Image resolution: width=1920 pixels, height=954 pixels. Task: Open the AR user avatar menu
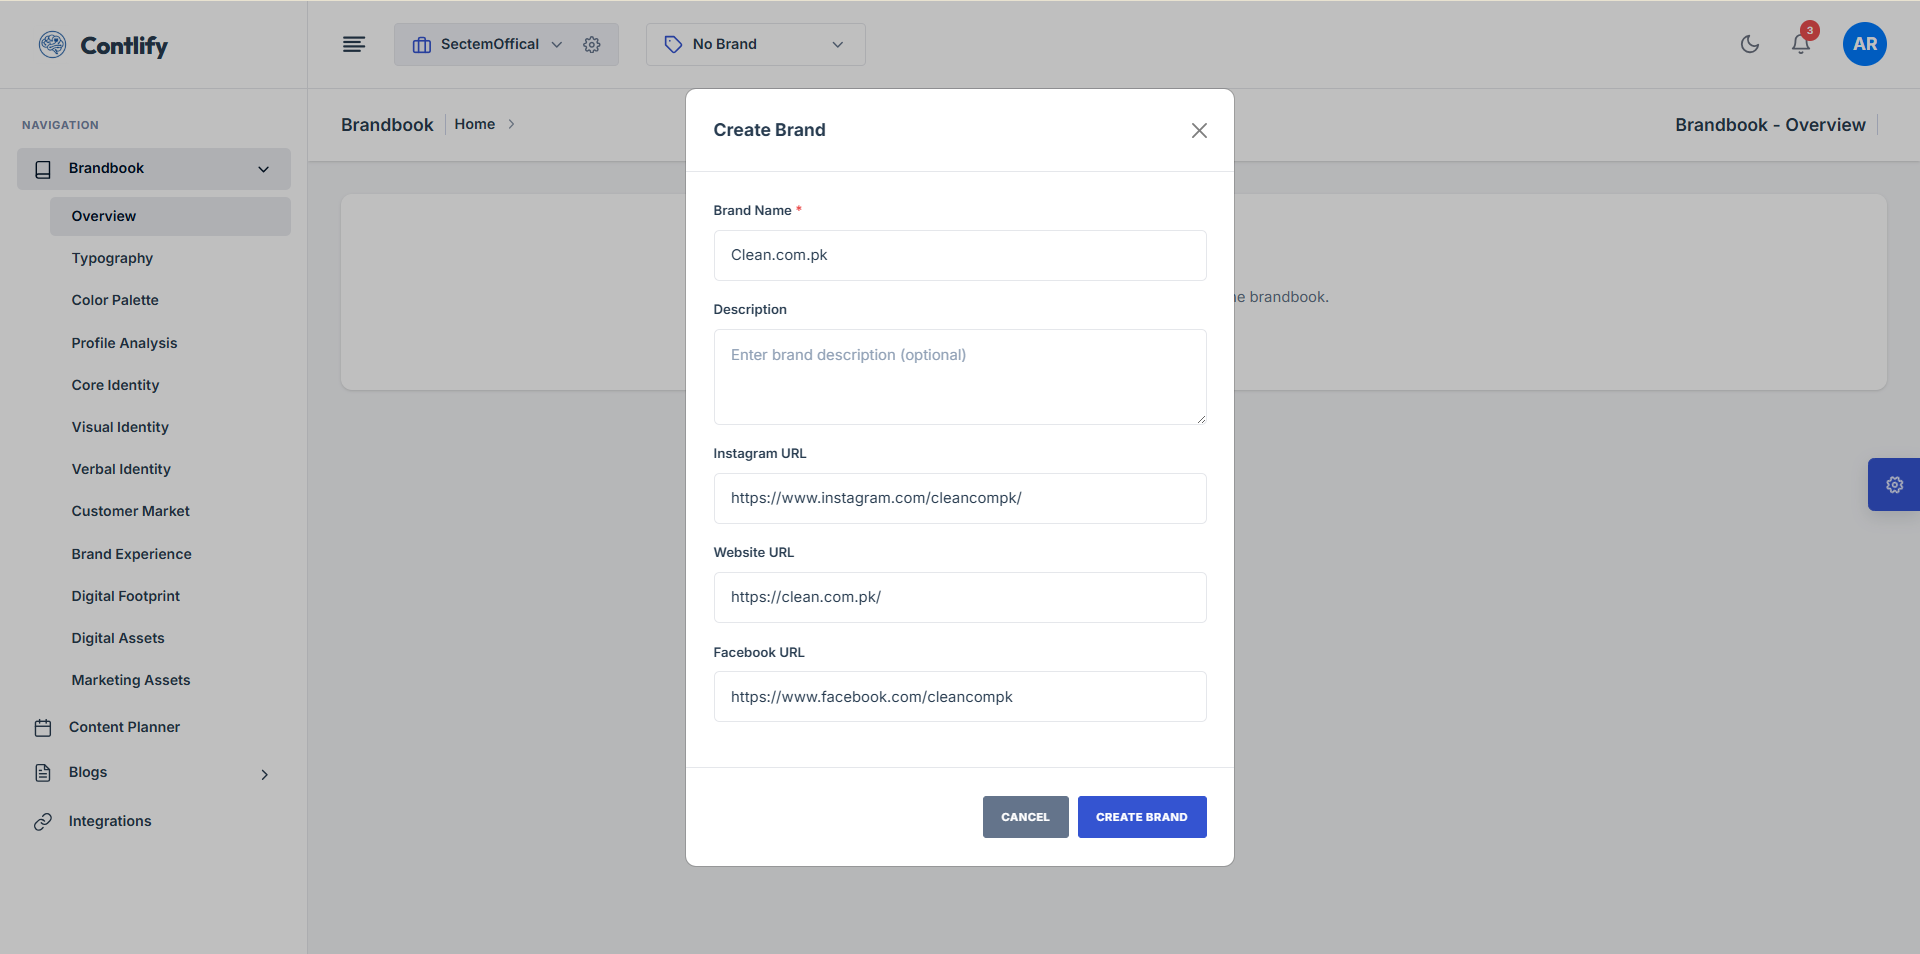point(1864,44)
